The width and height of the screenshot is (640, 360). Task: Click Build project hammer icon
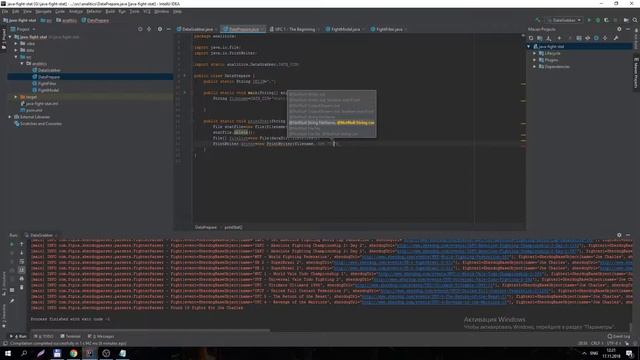tap(538, 20)
